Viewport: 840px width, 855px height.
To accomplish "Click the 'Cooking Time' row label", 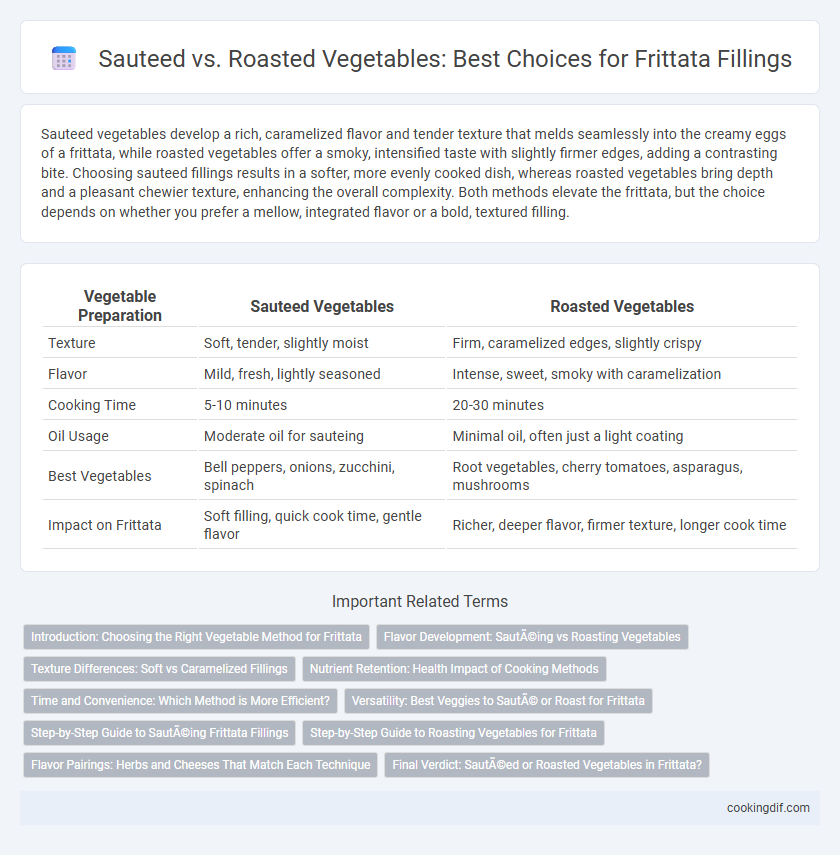I will [92, 405].
